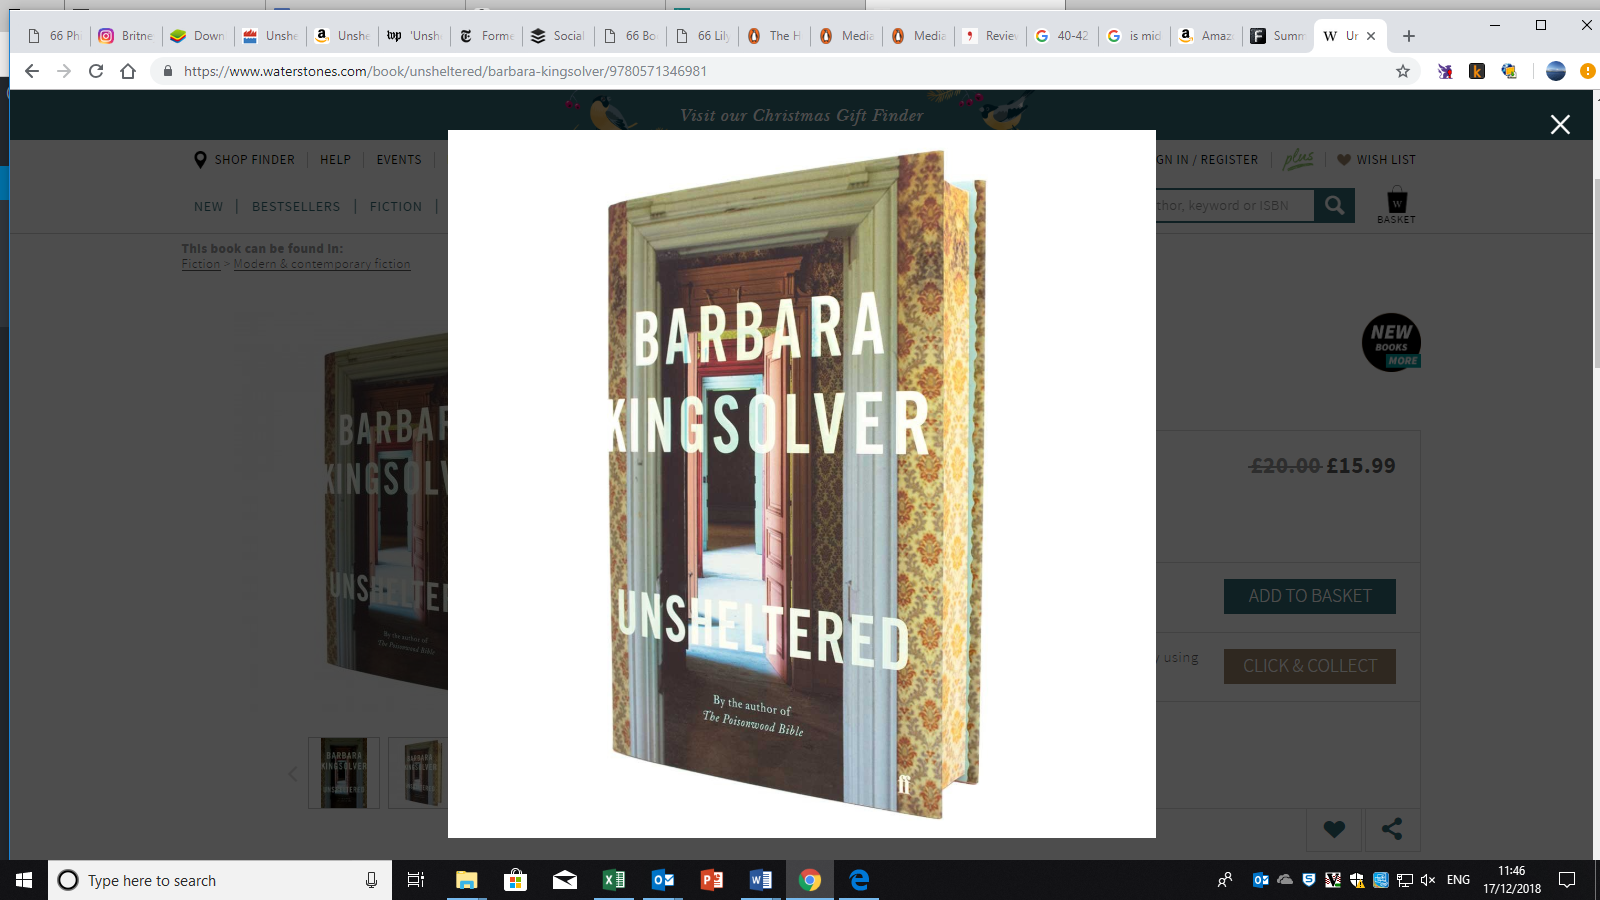This screenshot has height=900, width=1600.
Task: Switch to the 66 Lily tab
Action: click(x=702, y=36)
